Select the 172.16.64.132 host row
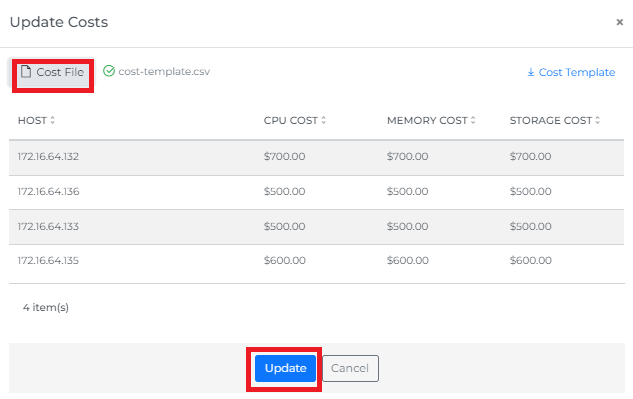This screenshot has height=399, width=633. [316, 158]
